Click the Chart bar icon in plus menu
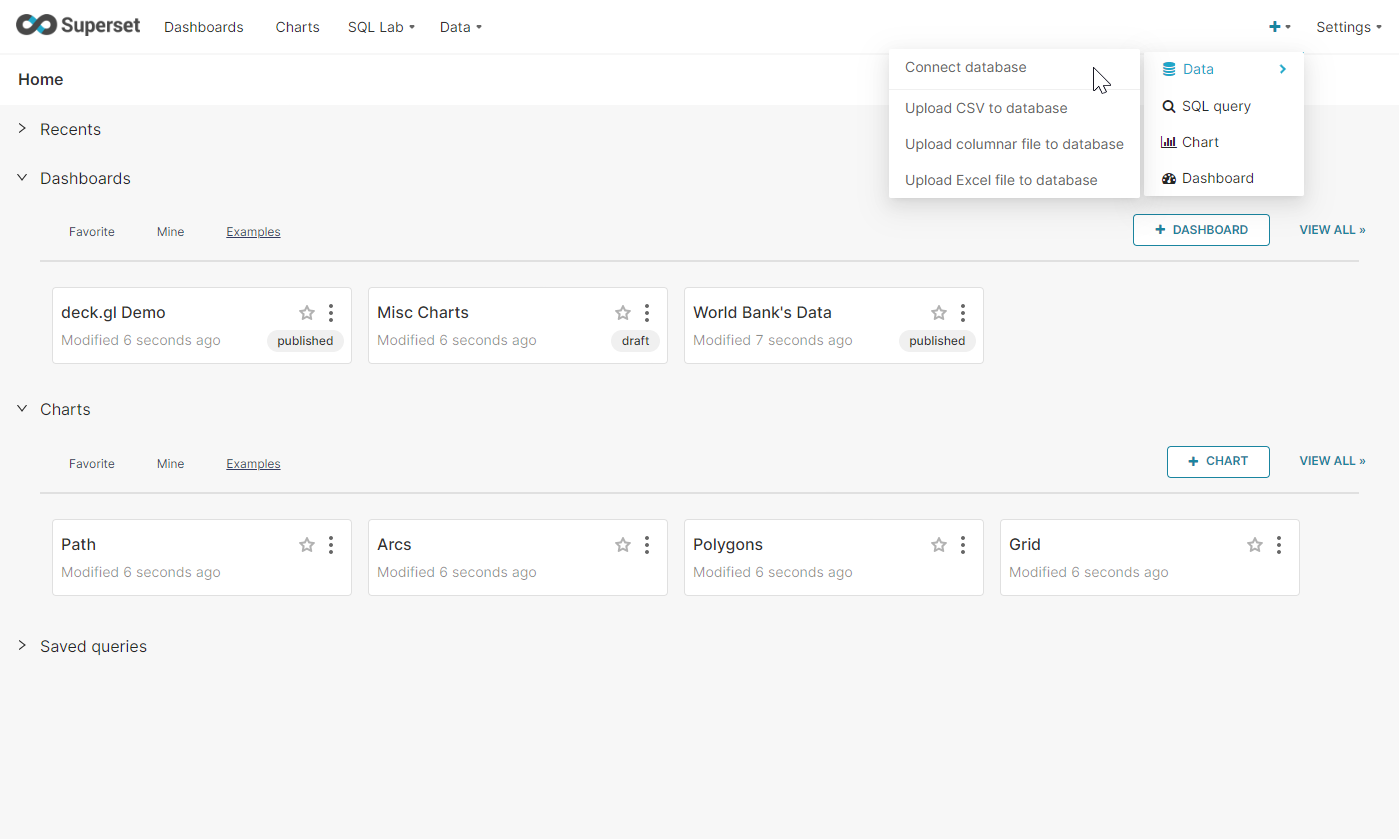 pyautogui.click(x=1168, y=143)
